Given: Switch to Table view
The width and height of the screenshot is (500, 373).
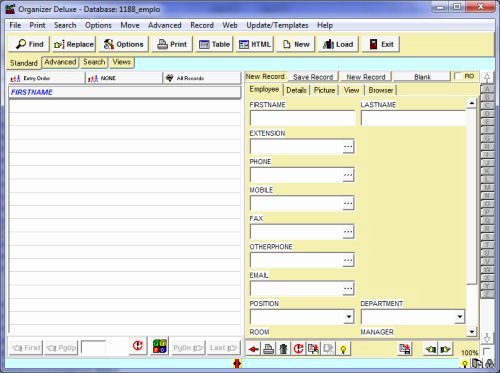Looking at the screenshot, I should click(214, 44).
